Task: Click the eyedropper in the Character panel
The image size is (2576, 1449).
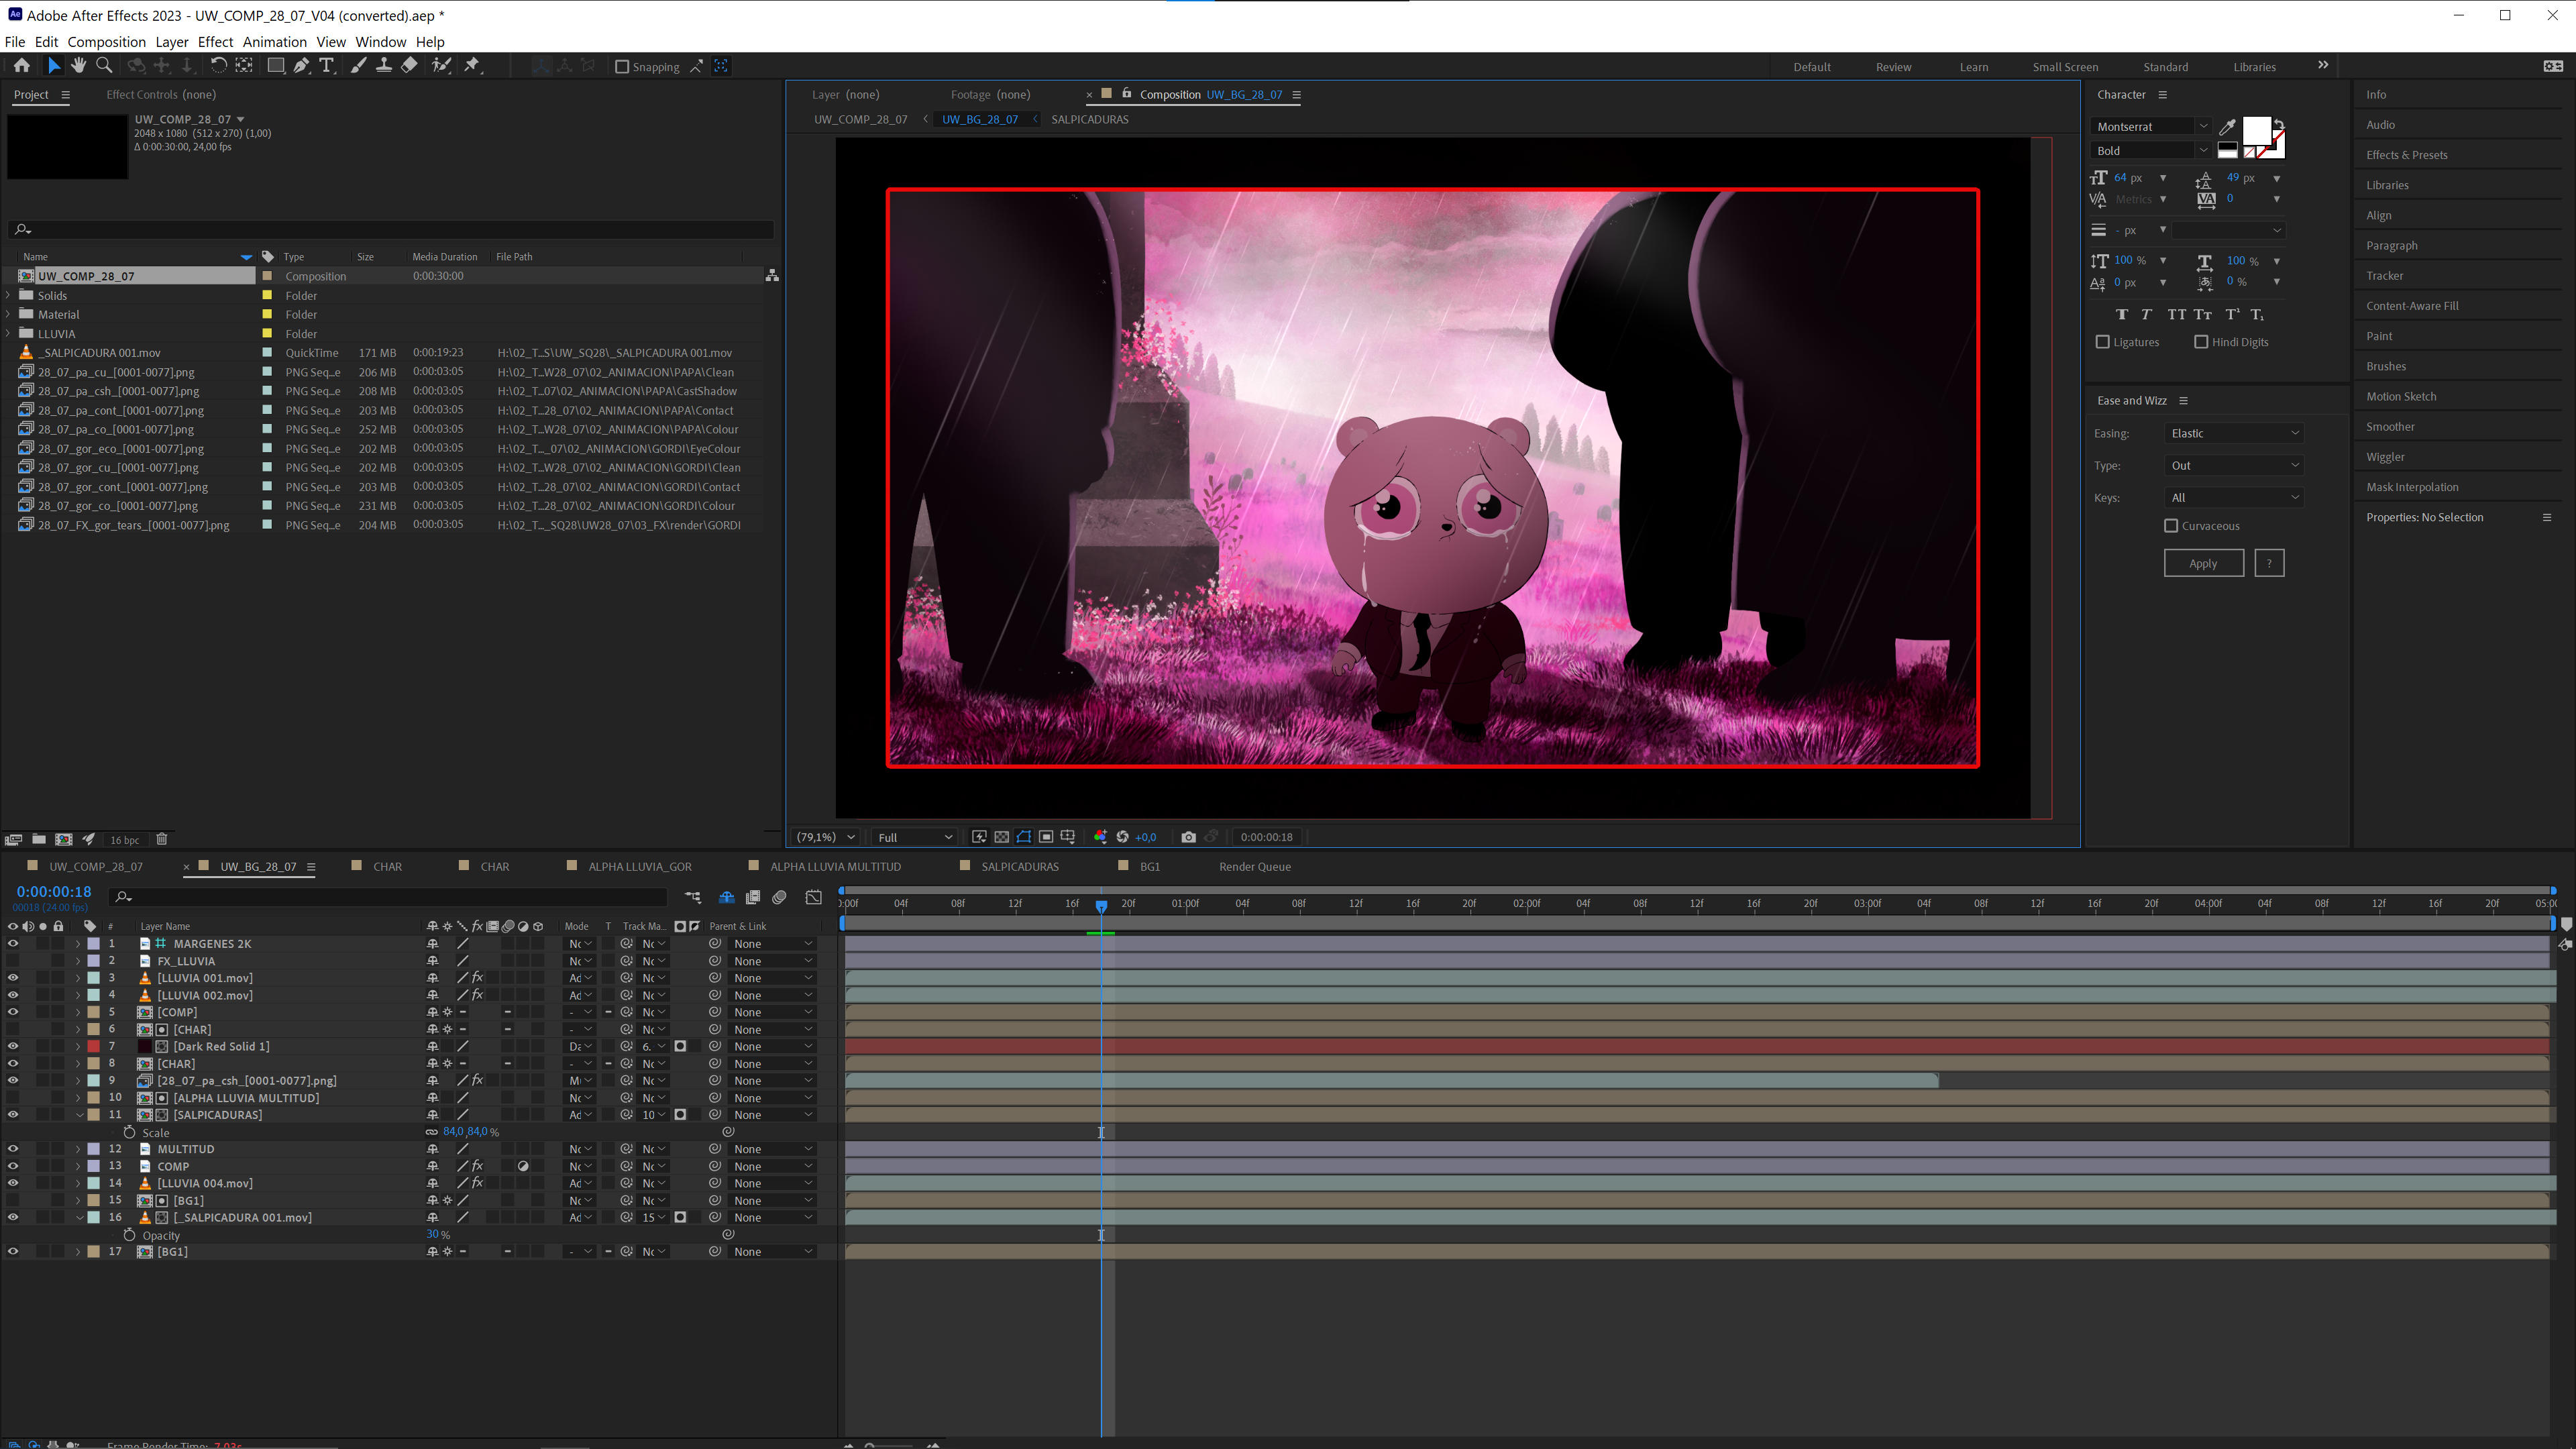Action: coord(2227,127)
